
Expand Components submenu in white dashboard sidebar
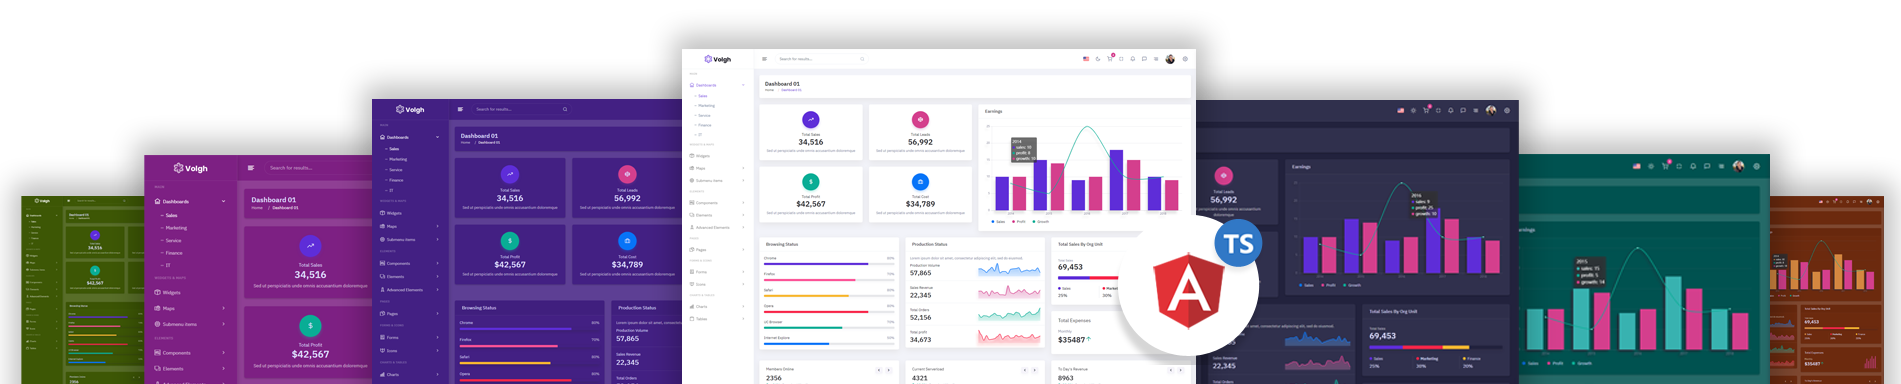point(717,203)
